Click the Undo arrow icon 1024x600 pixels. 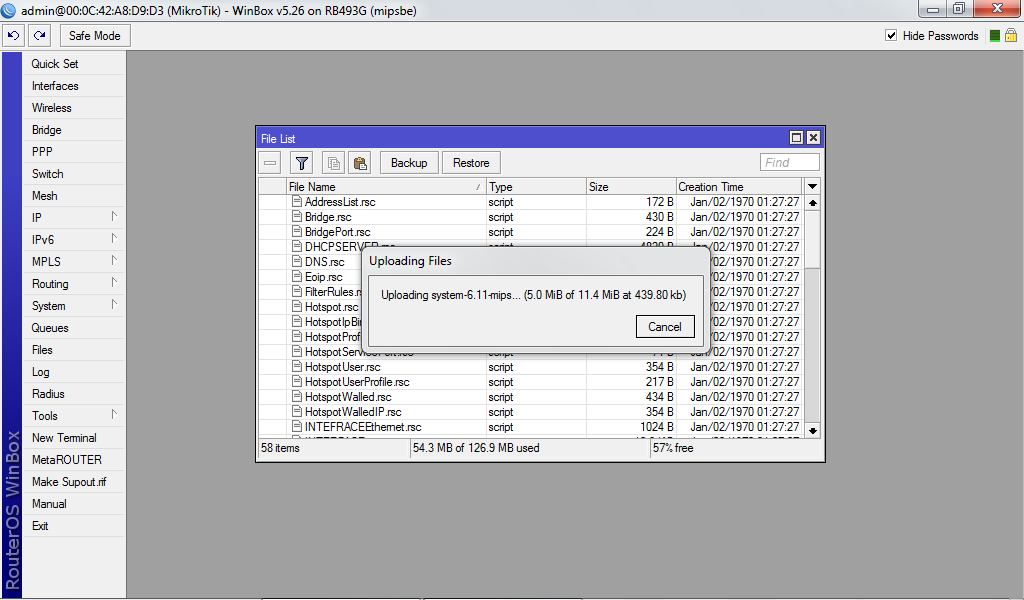point(13,36)
